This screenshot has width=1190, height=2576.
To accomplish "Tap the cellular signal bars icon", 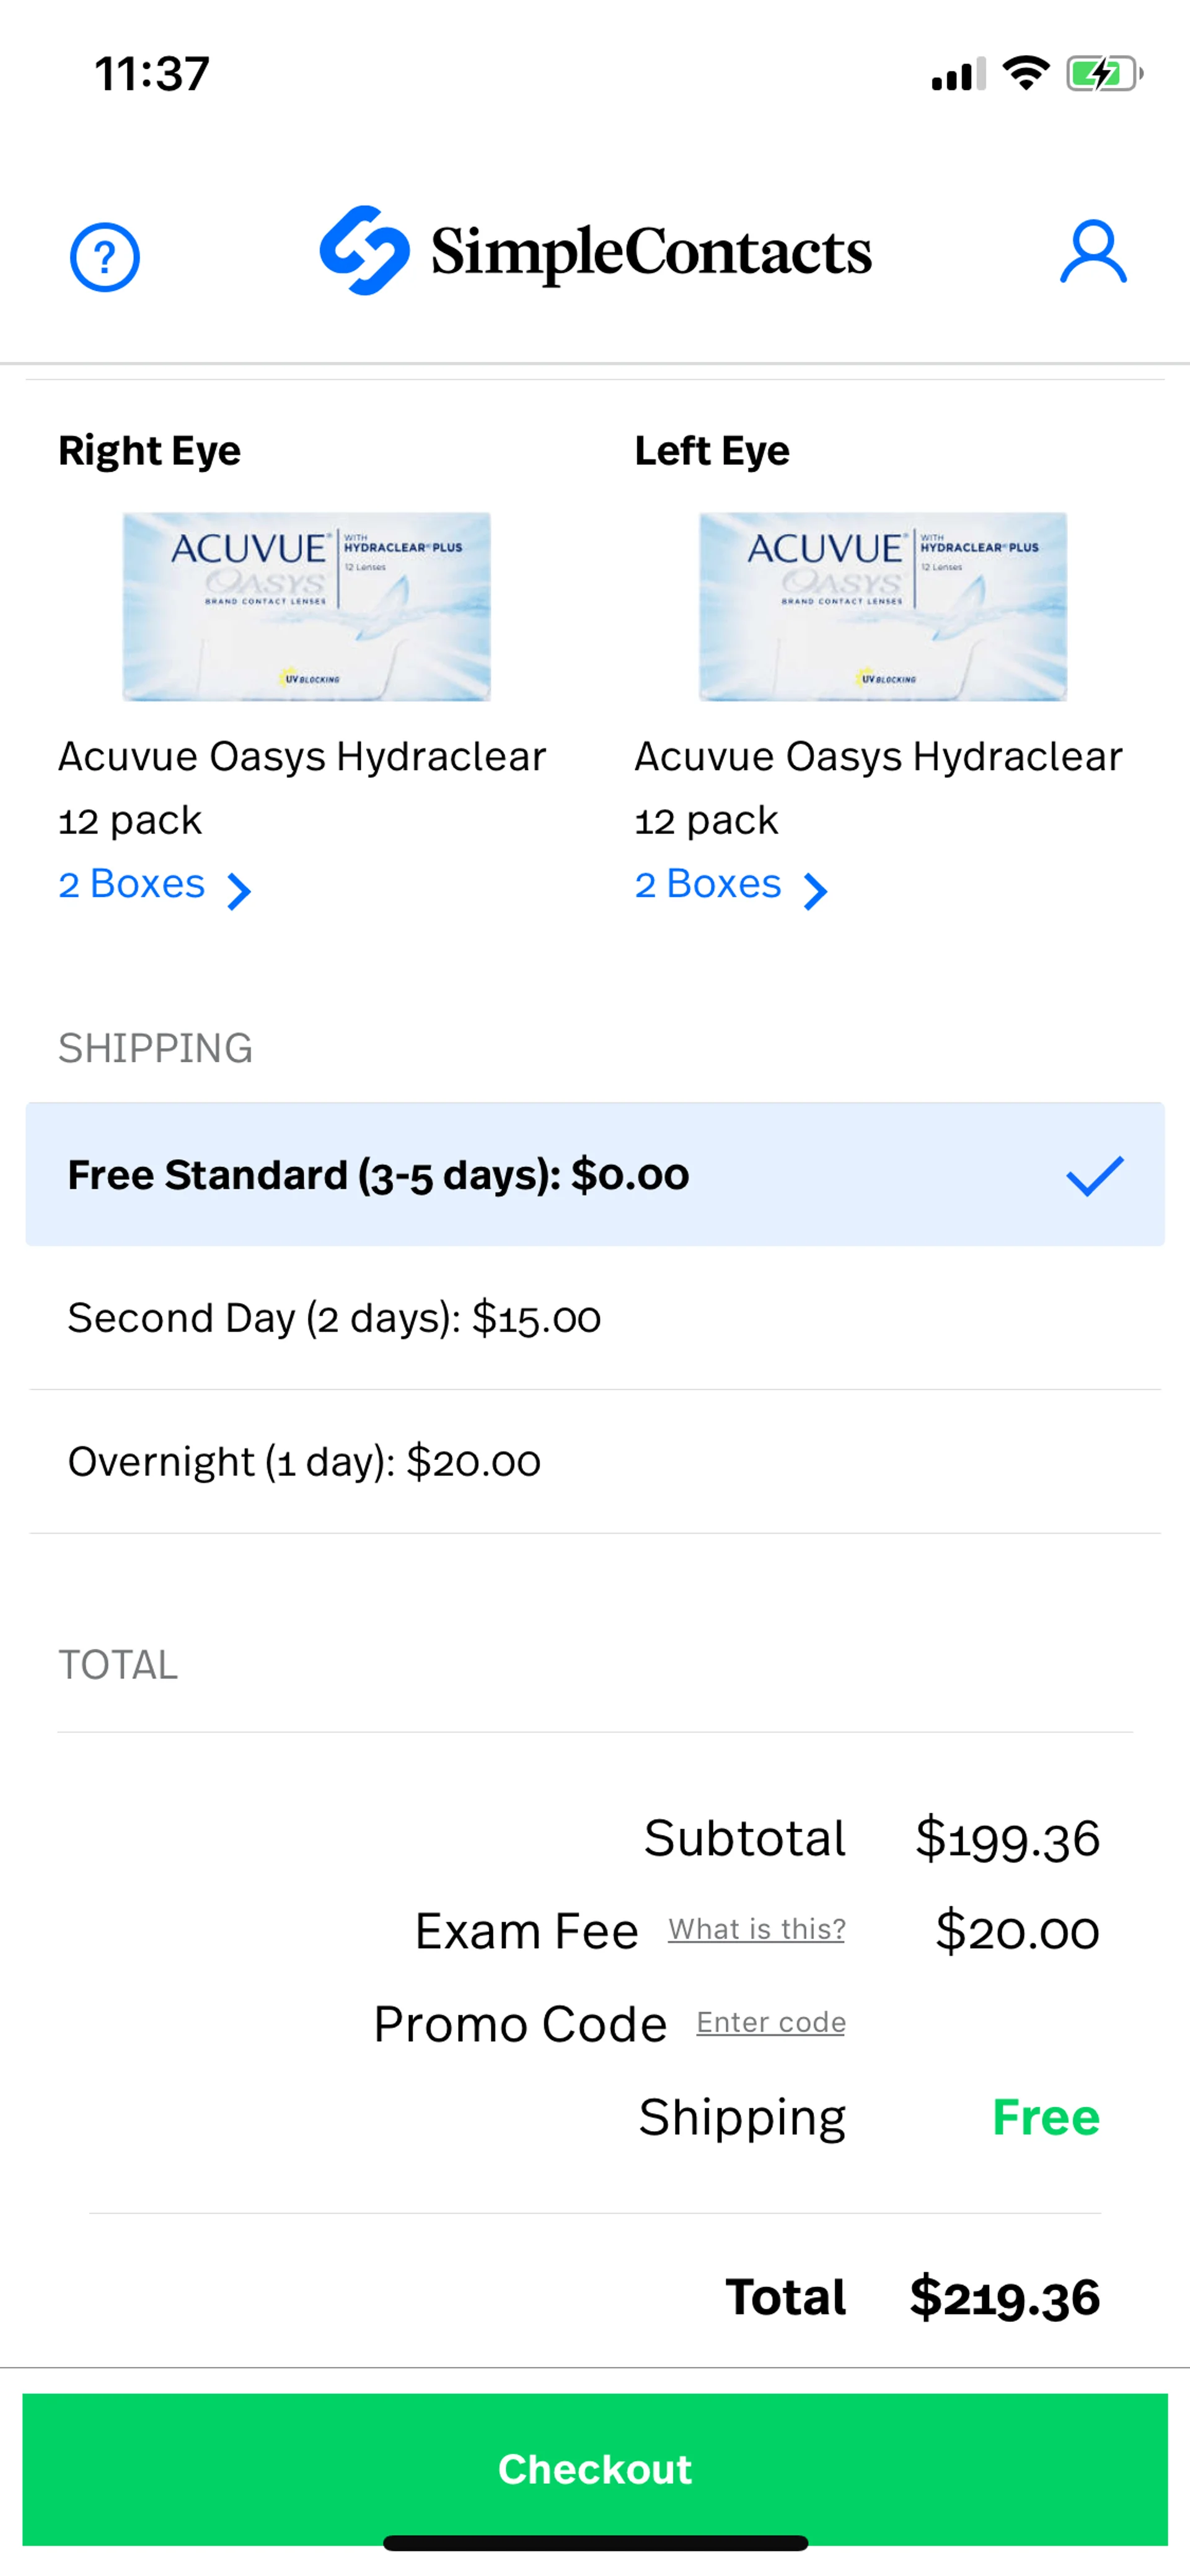I will 958,74.
